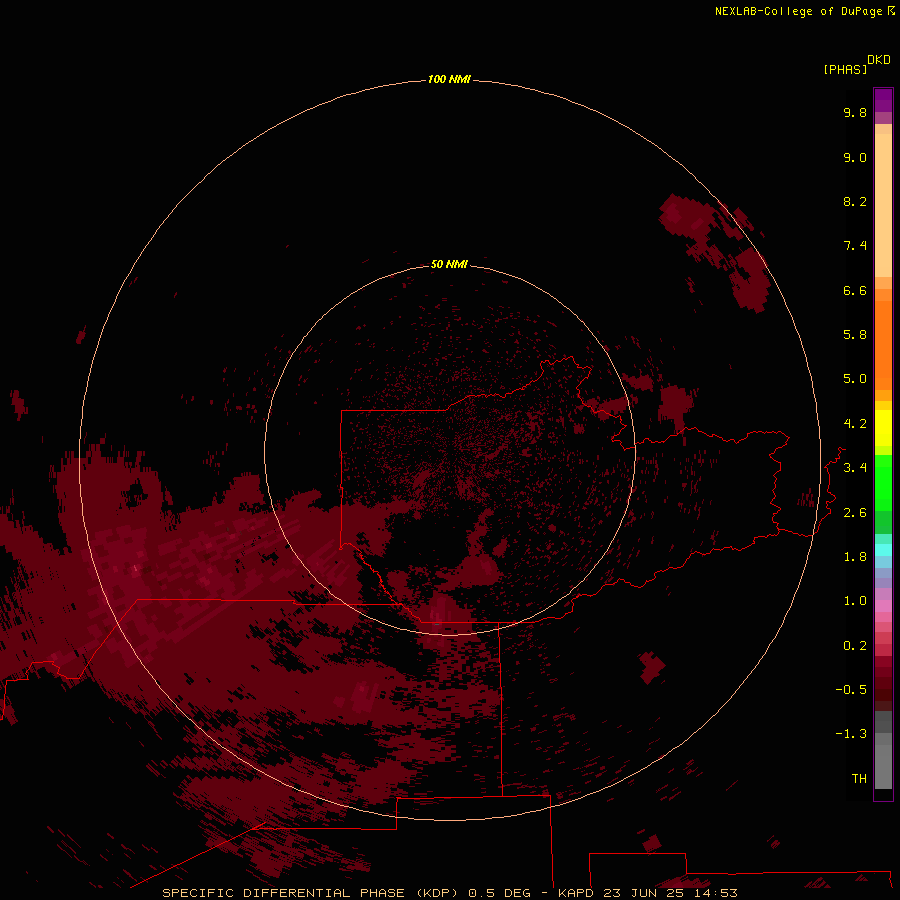Click the 2.6 value on the scale
Viewport: 900px width, 900px height.
point(855,513)
